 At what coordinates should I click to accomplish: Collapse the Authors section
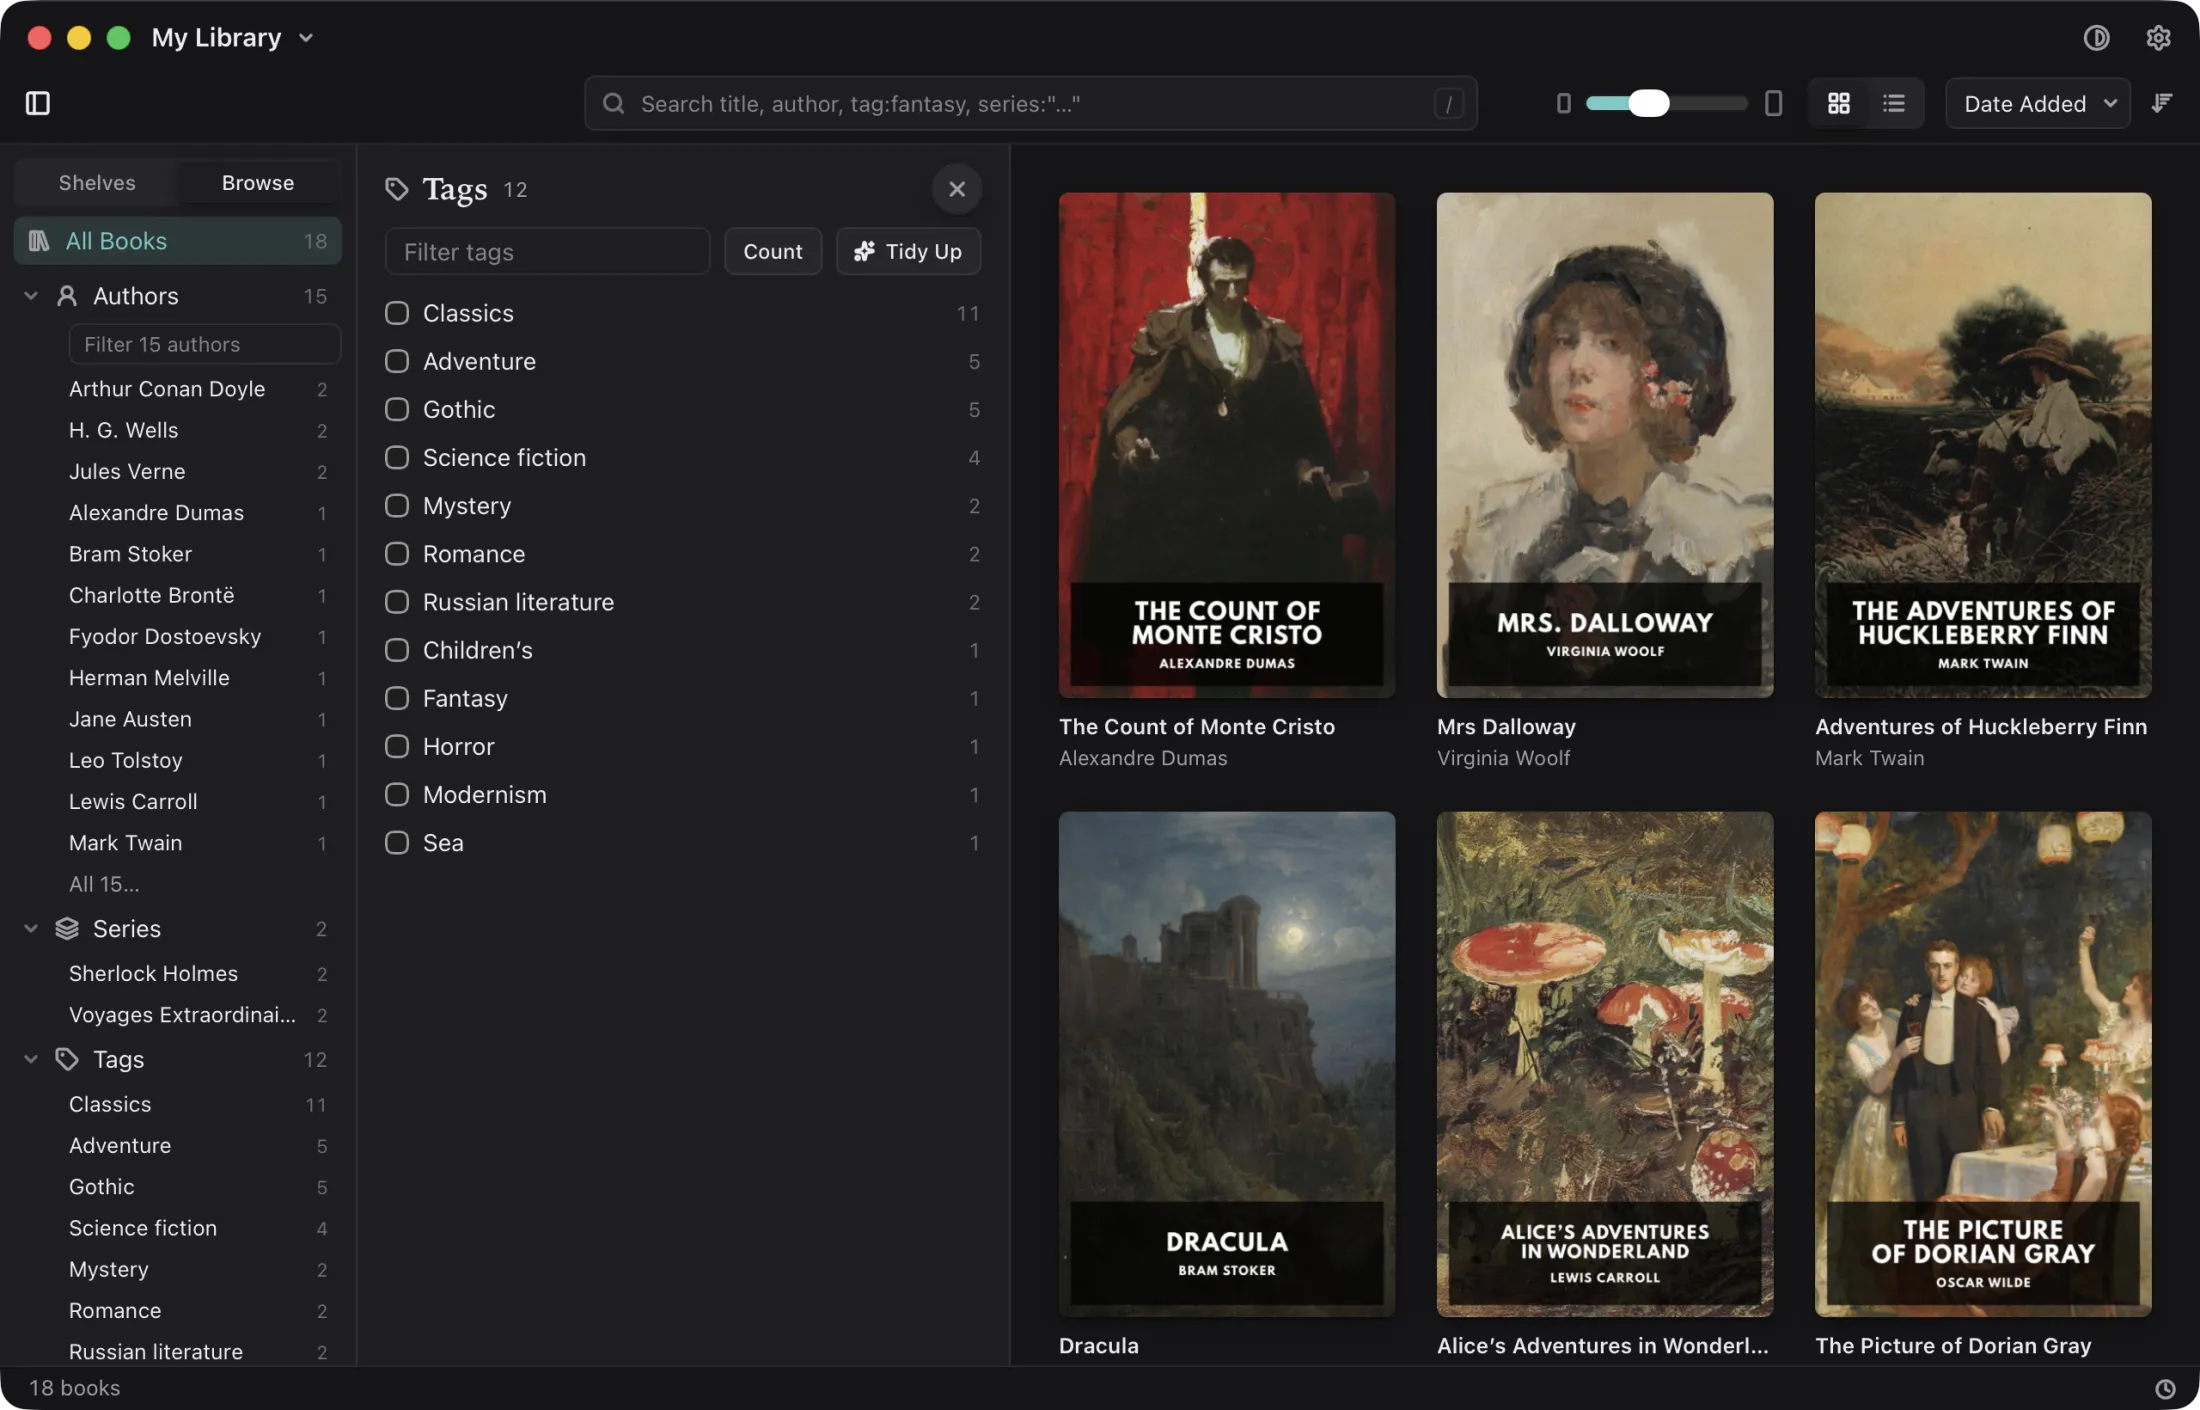[x=31, y=296]
